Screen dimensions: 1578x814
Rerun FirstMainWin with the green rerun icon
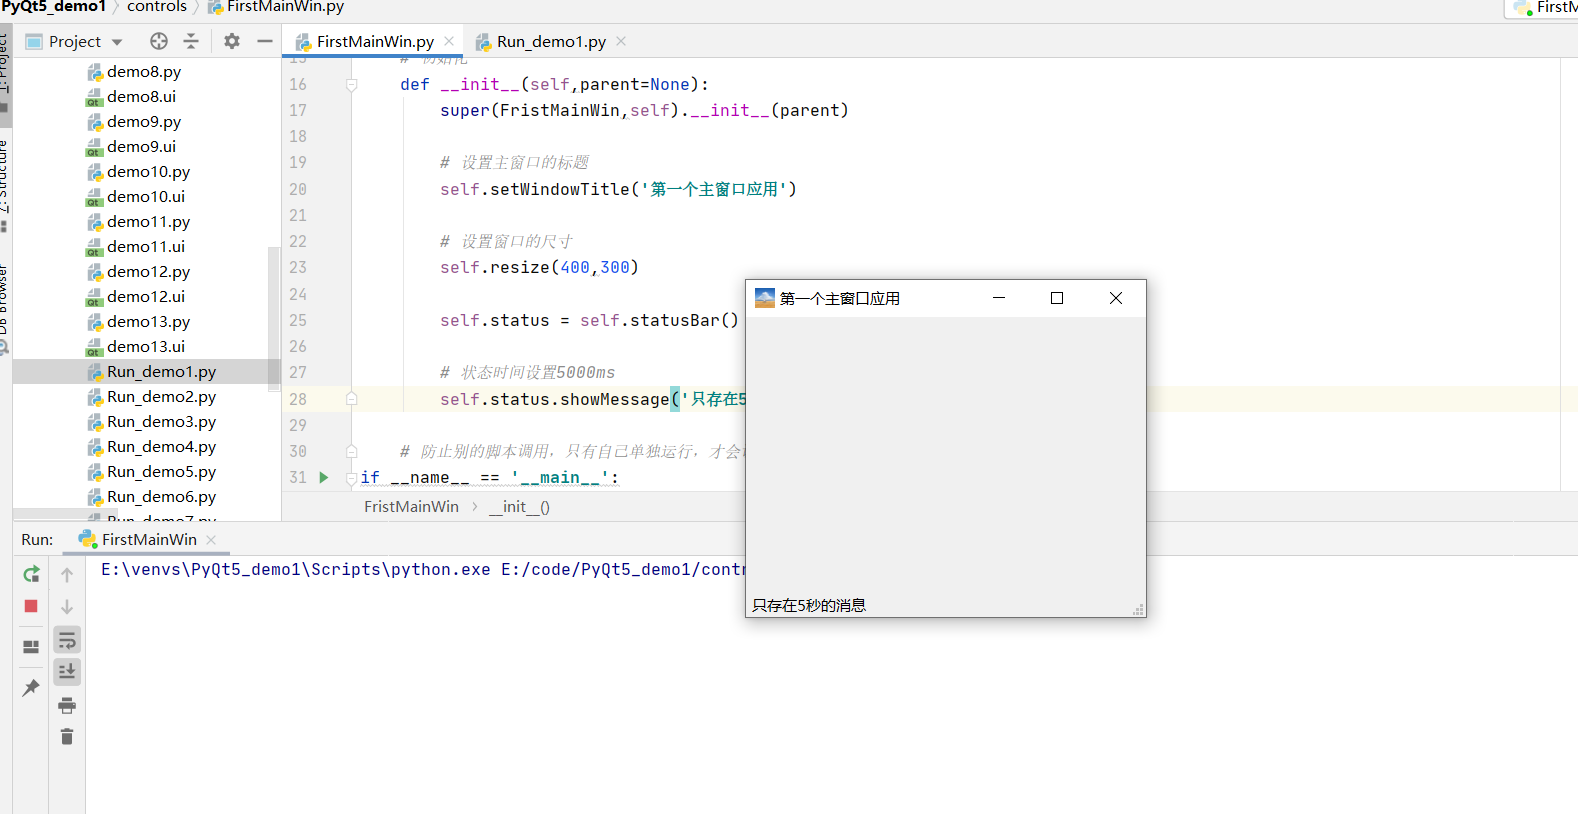[31, 574]
